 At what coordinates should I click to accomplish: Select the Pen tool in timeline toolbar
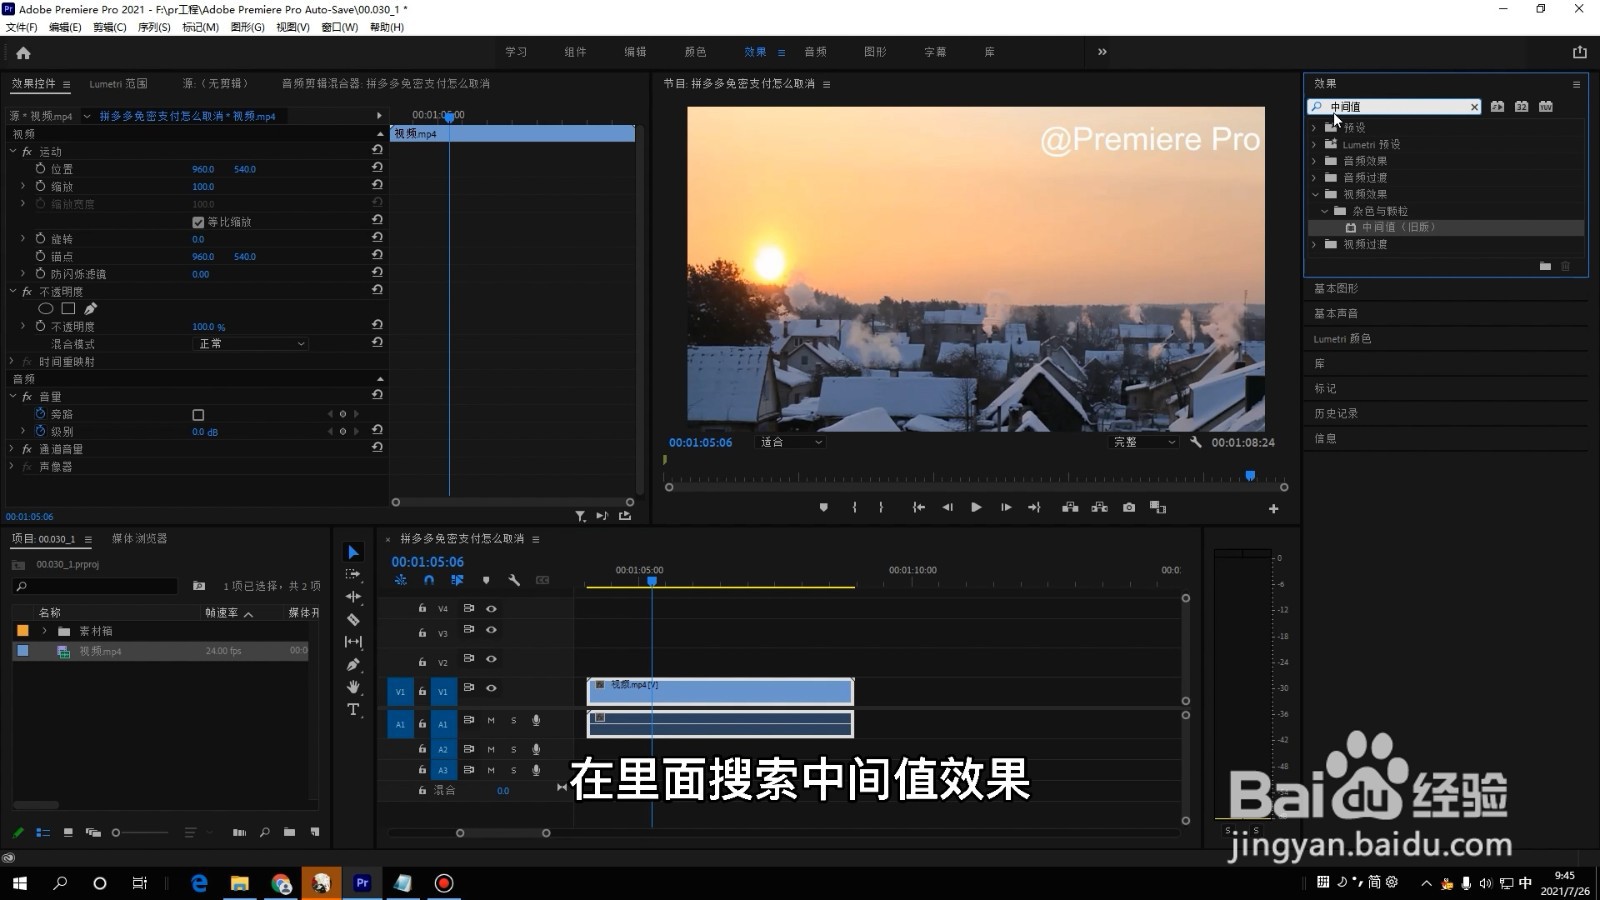353,665
